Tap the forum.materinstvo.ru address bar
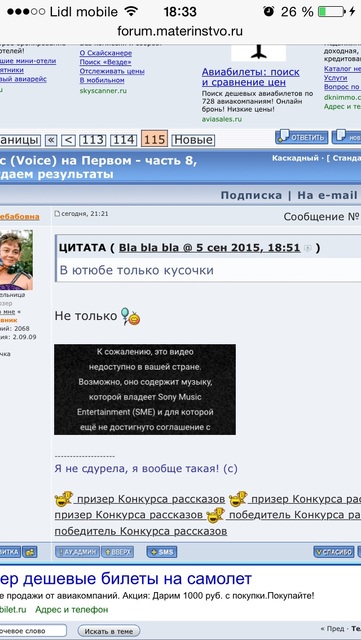This screenshot has width=361, height=640. [180, 31]
